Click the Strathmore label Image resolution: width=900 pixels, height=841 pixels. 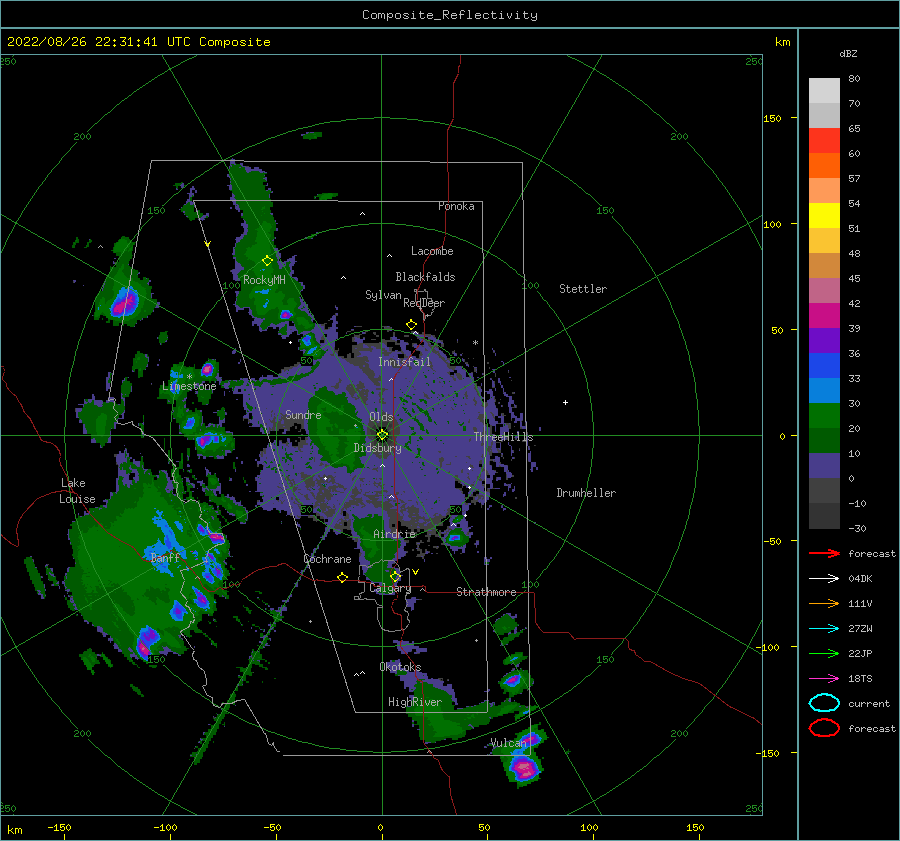486,592
